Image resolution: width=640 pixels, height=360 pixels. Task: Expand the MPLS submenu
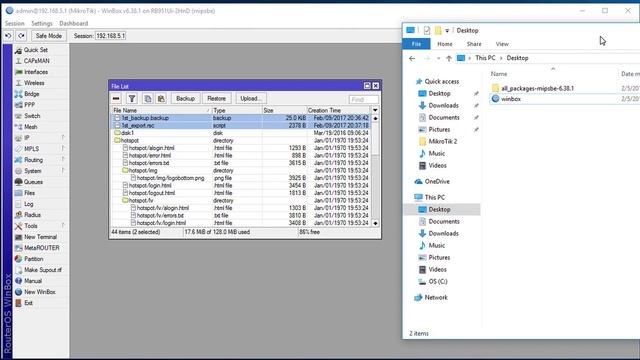(x=32, y=149)
